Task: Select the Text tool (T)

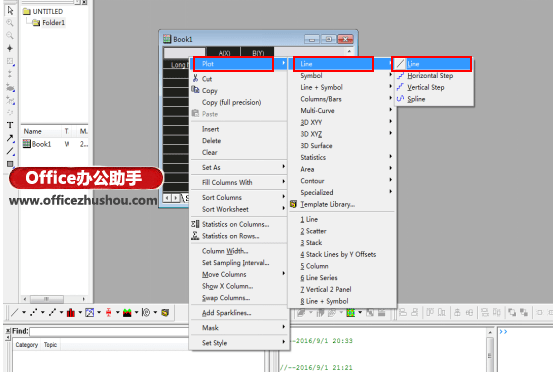Action: coord(10,125)
